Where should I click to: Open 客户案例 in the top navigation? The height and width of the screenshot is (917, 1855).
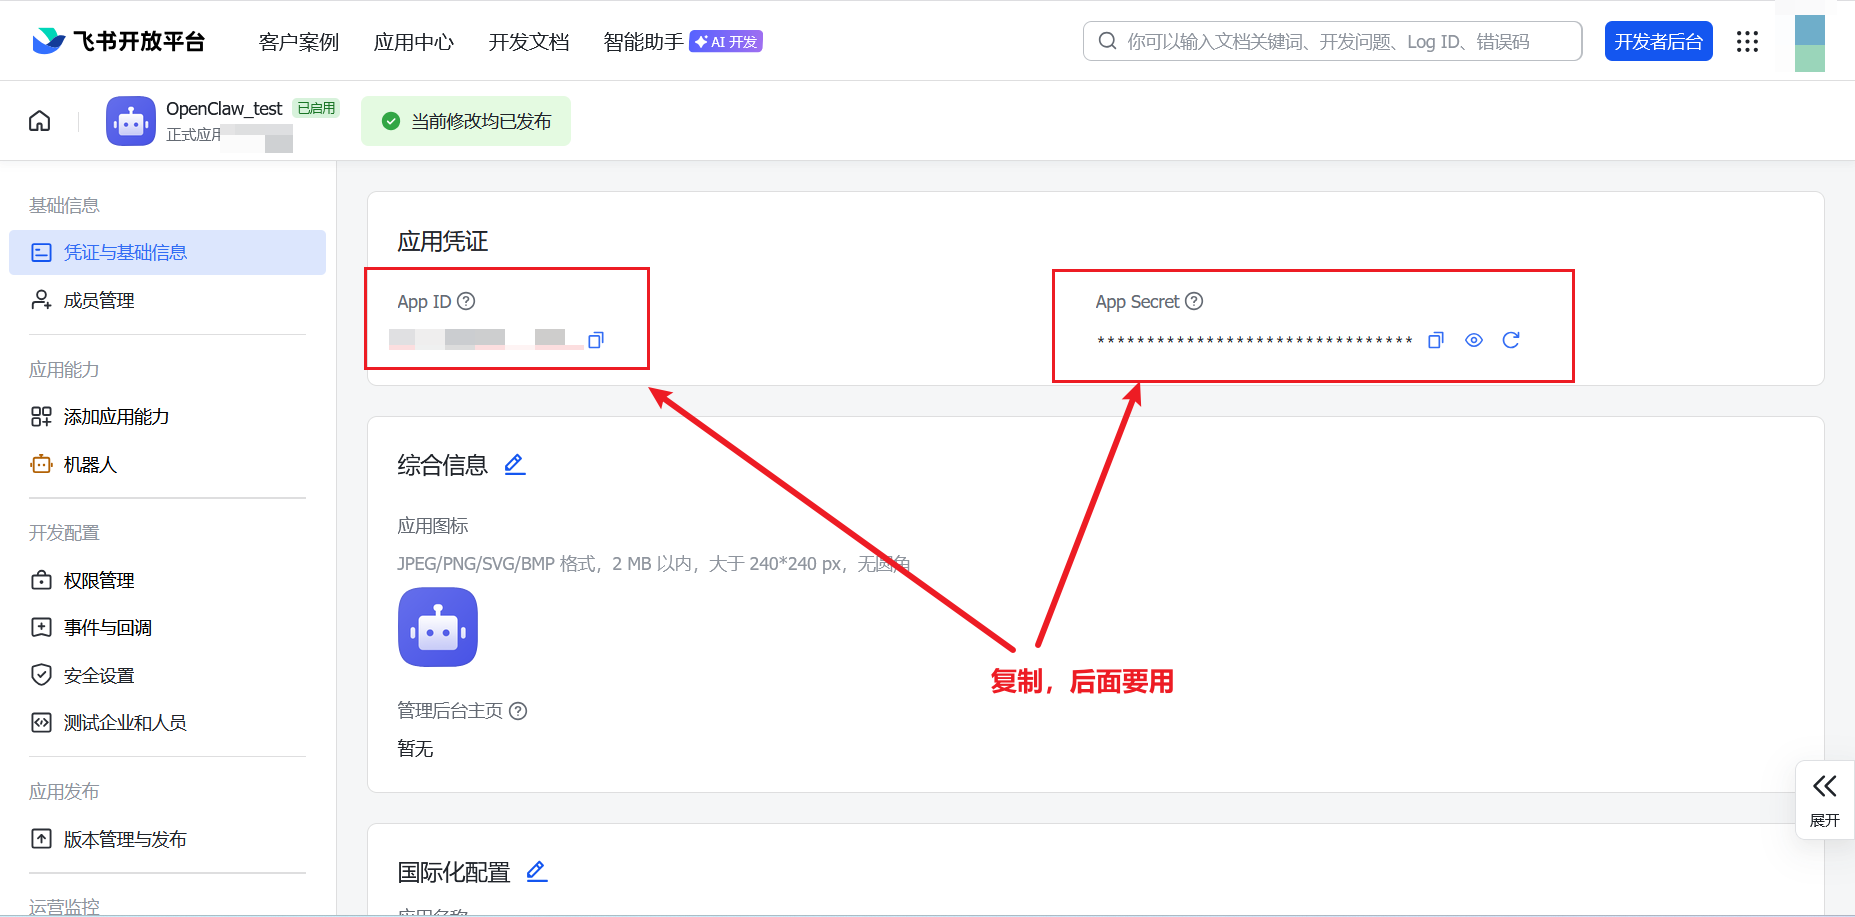298,42
